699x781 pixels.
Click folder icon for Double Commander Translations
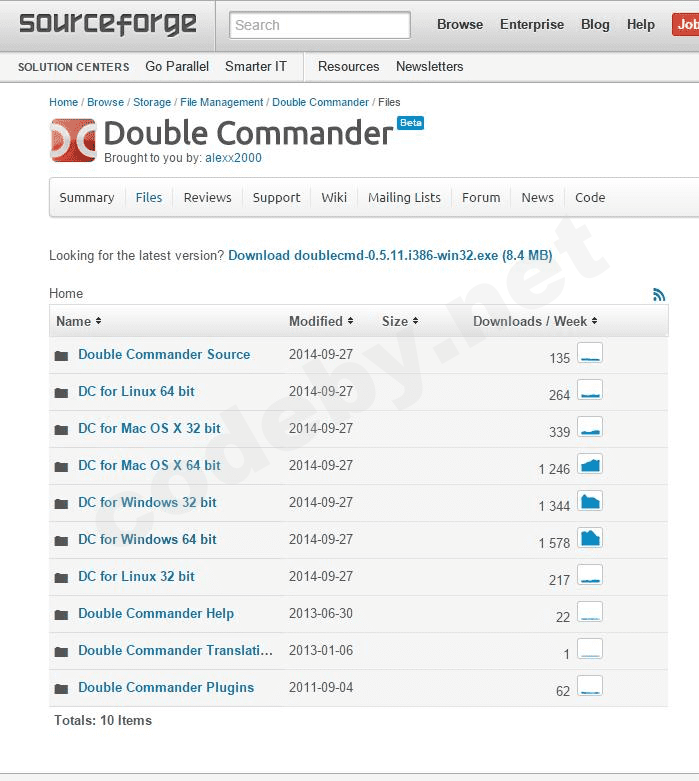(61, 651)
